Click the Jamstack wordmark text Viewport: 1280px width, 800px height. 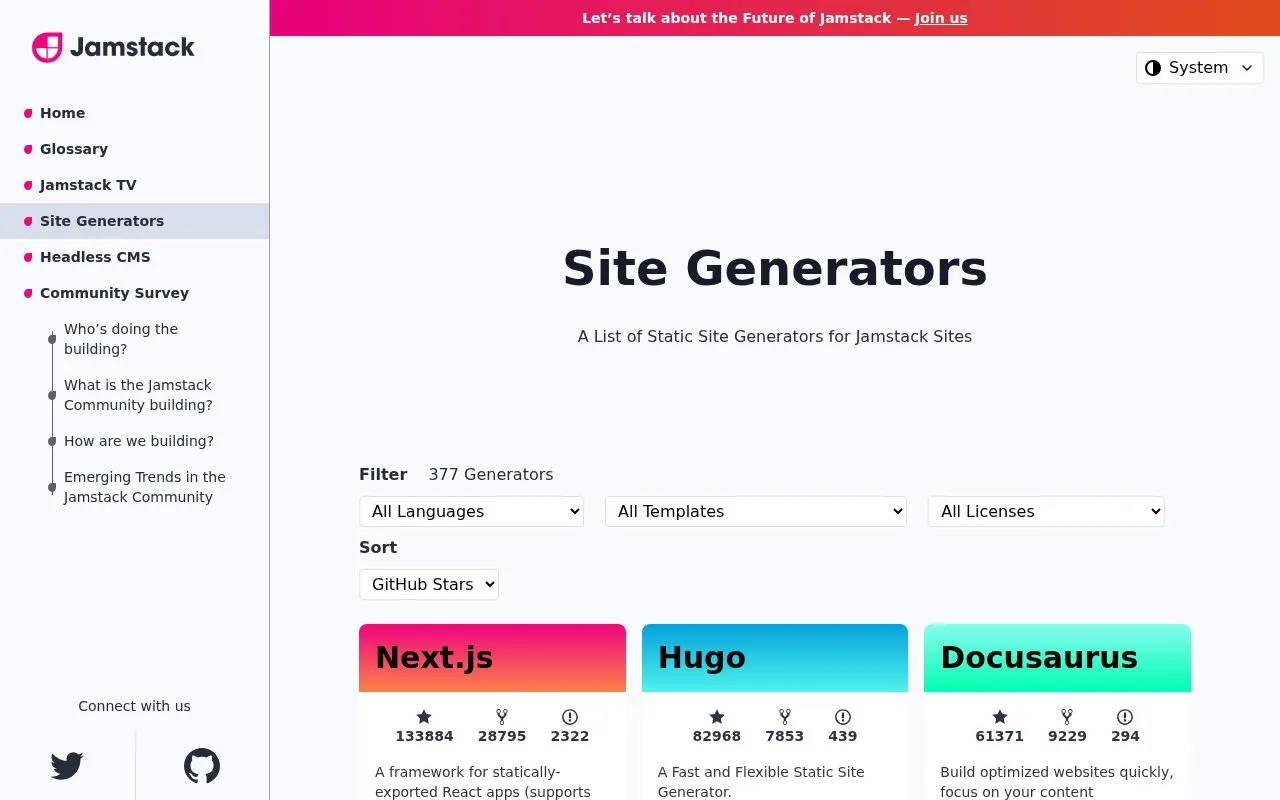click(132, 47)
